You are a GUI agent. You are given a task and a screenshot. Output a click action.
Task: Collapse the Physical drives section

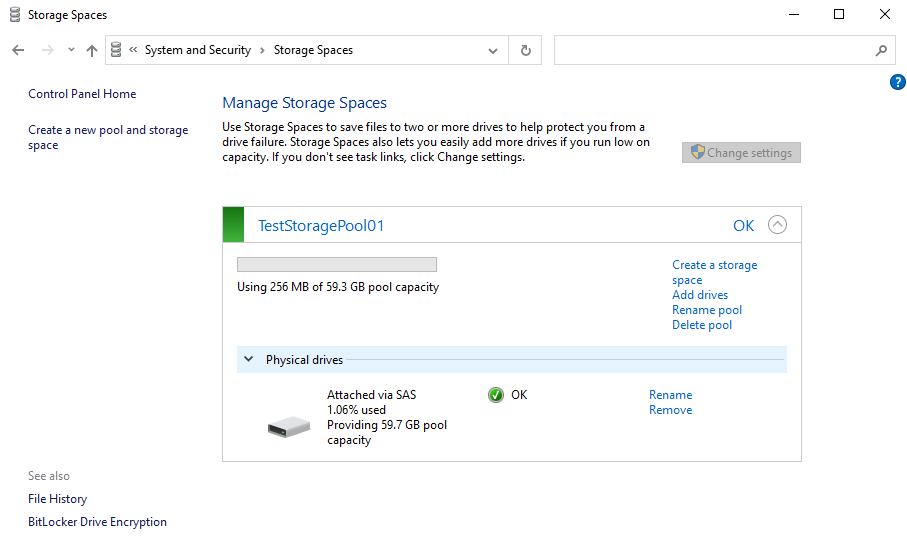coord(249,360)
